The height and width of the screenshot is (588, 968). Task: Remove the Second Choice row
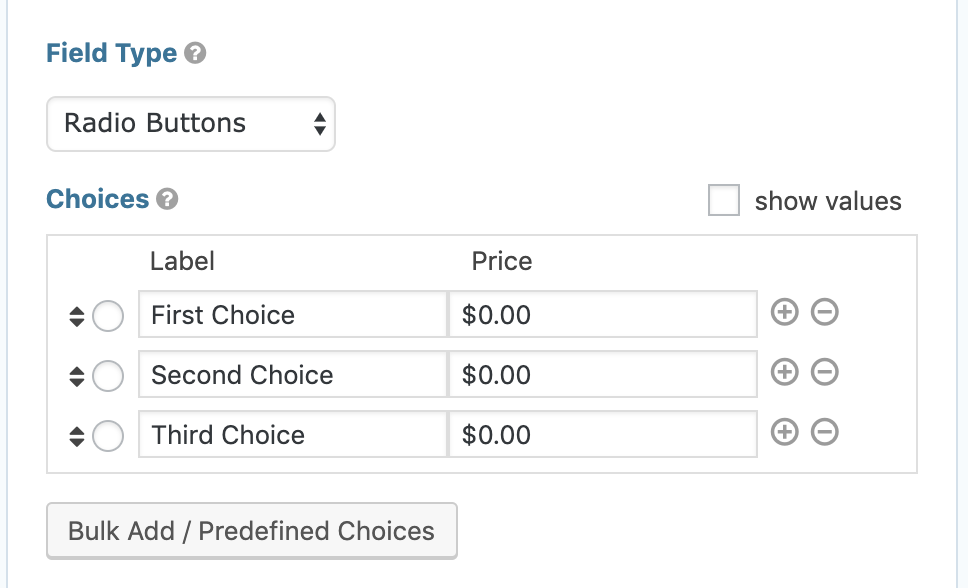tap(825, 372)
